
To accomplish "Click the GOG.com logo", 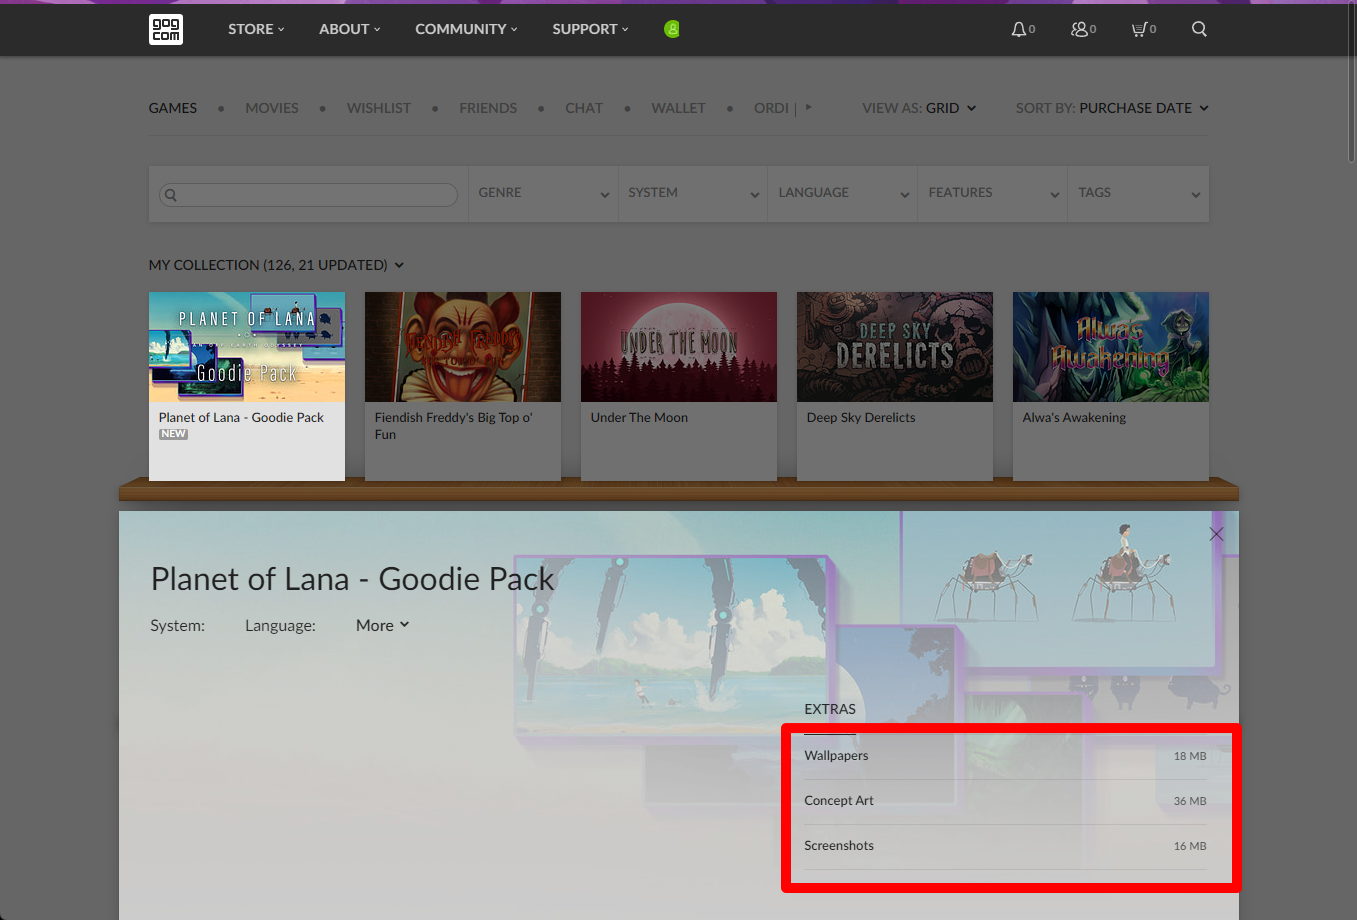I will (x=166, y=29).
